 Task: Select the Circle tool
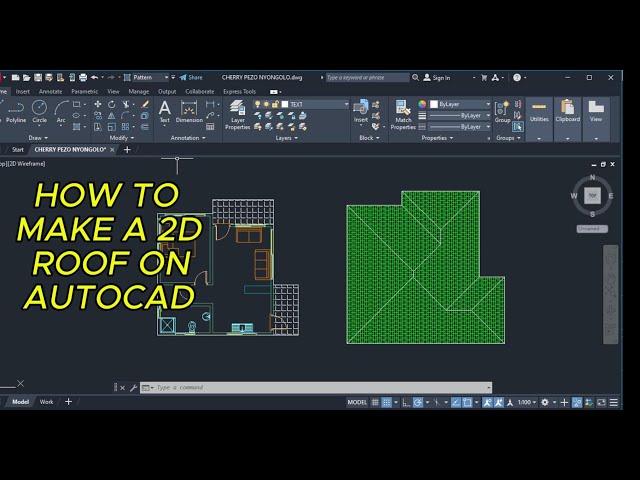coord(40,111)
